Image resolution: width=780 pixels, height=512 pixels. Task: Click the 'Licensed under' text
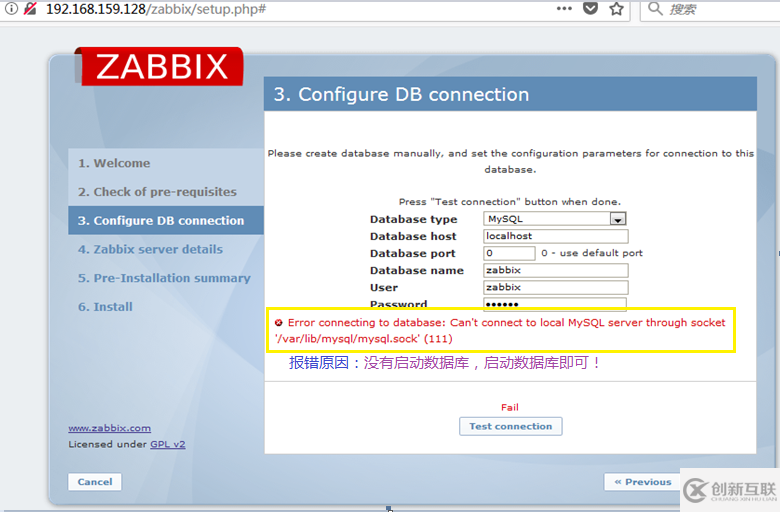108,444
